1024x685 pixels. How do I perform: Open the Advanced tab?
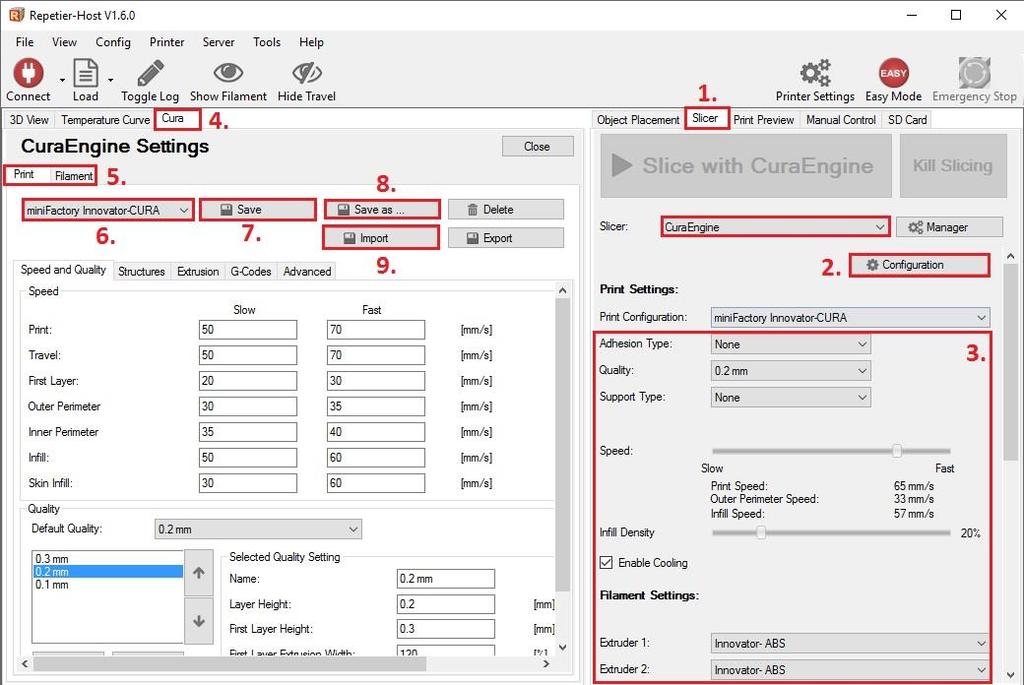(307, 271)
